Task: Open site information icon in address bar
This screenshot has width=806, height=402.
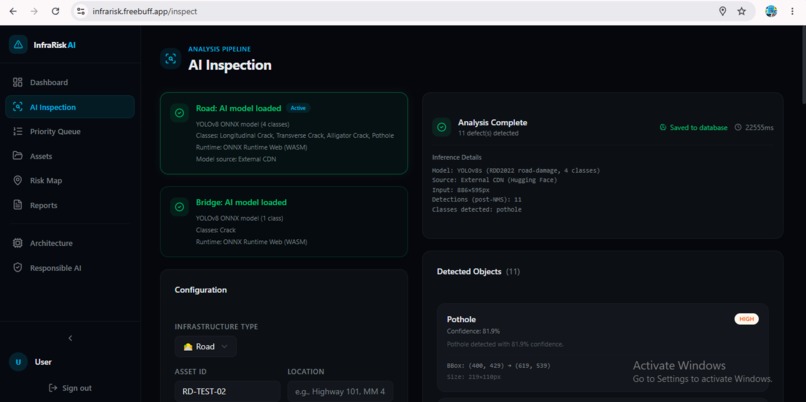Action: [x=81, y=11]
